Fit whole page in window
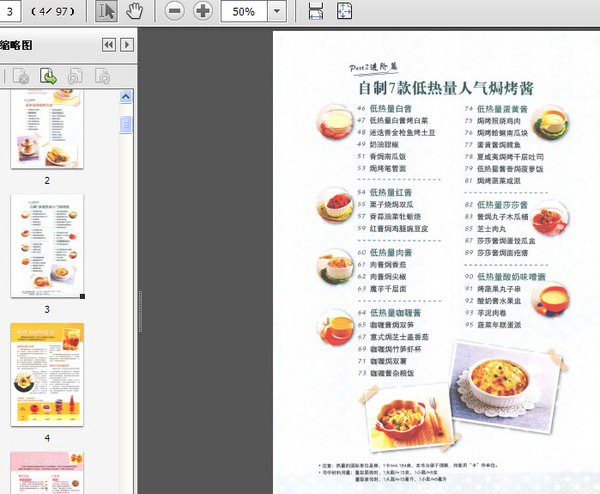The width and height of the screenshot is (600, 494). click(x=344, y=11)
